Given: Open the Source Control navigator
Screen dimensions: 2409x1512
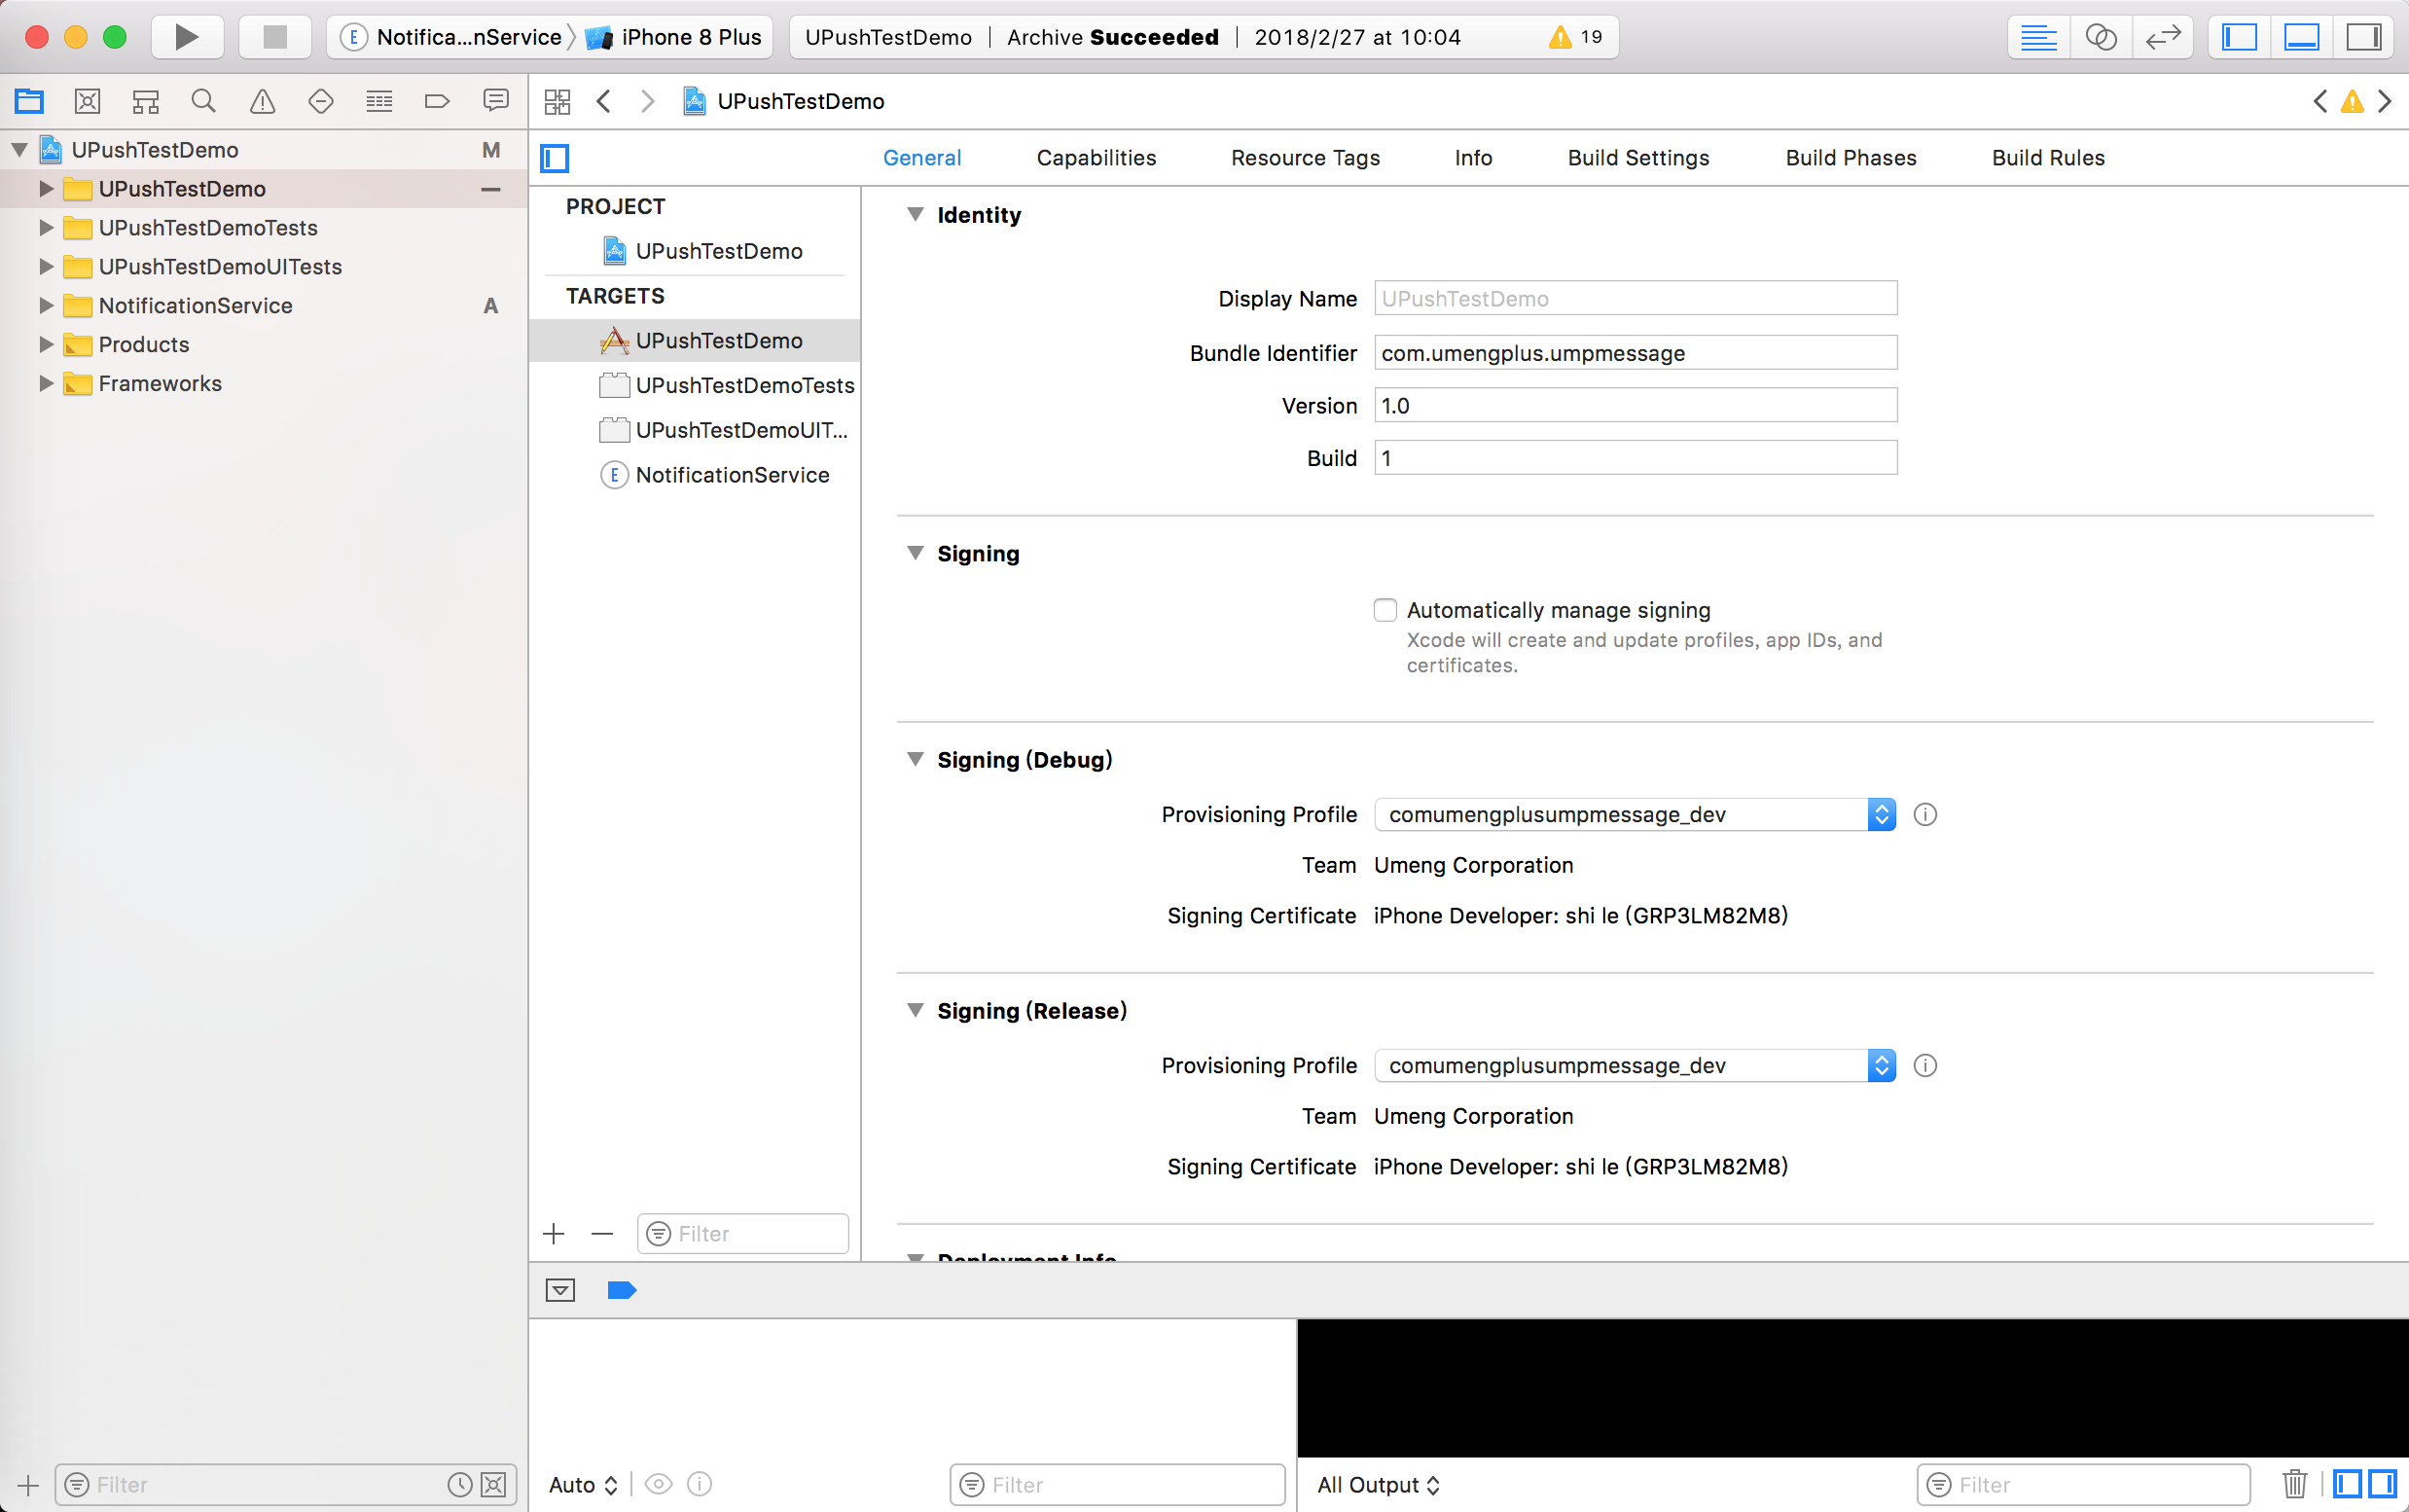Looking at the screenshot, I should pos(88,101).
